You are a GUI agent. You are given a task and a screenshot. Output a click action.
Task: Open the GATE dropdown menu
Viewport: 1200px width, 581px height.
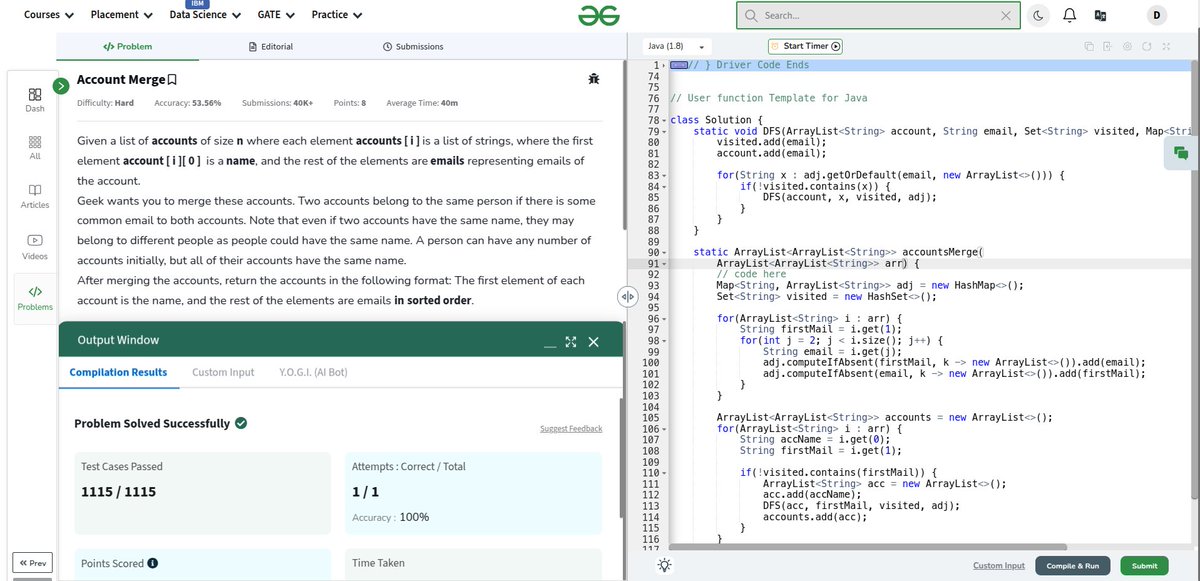point(275,15)
